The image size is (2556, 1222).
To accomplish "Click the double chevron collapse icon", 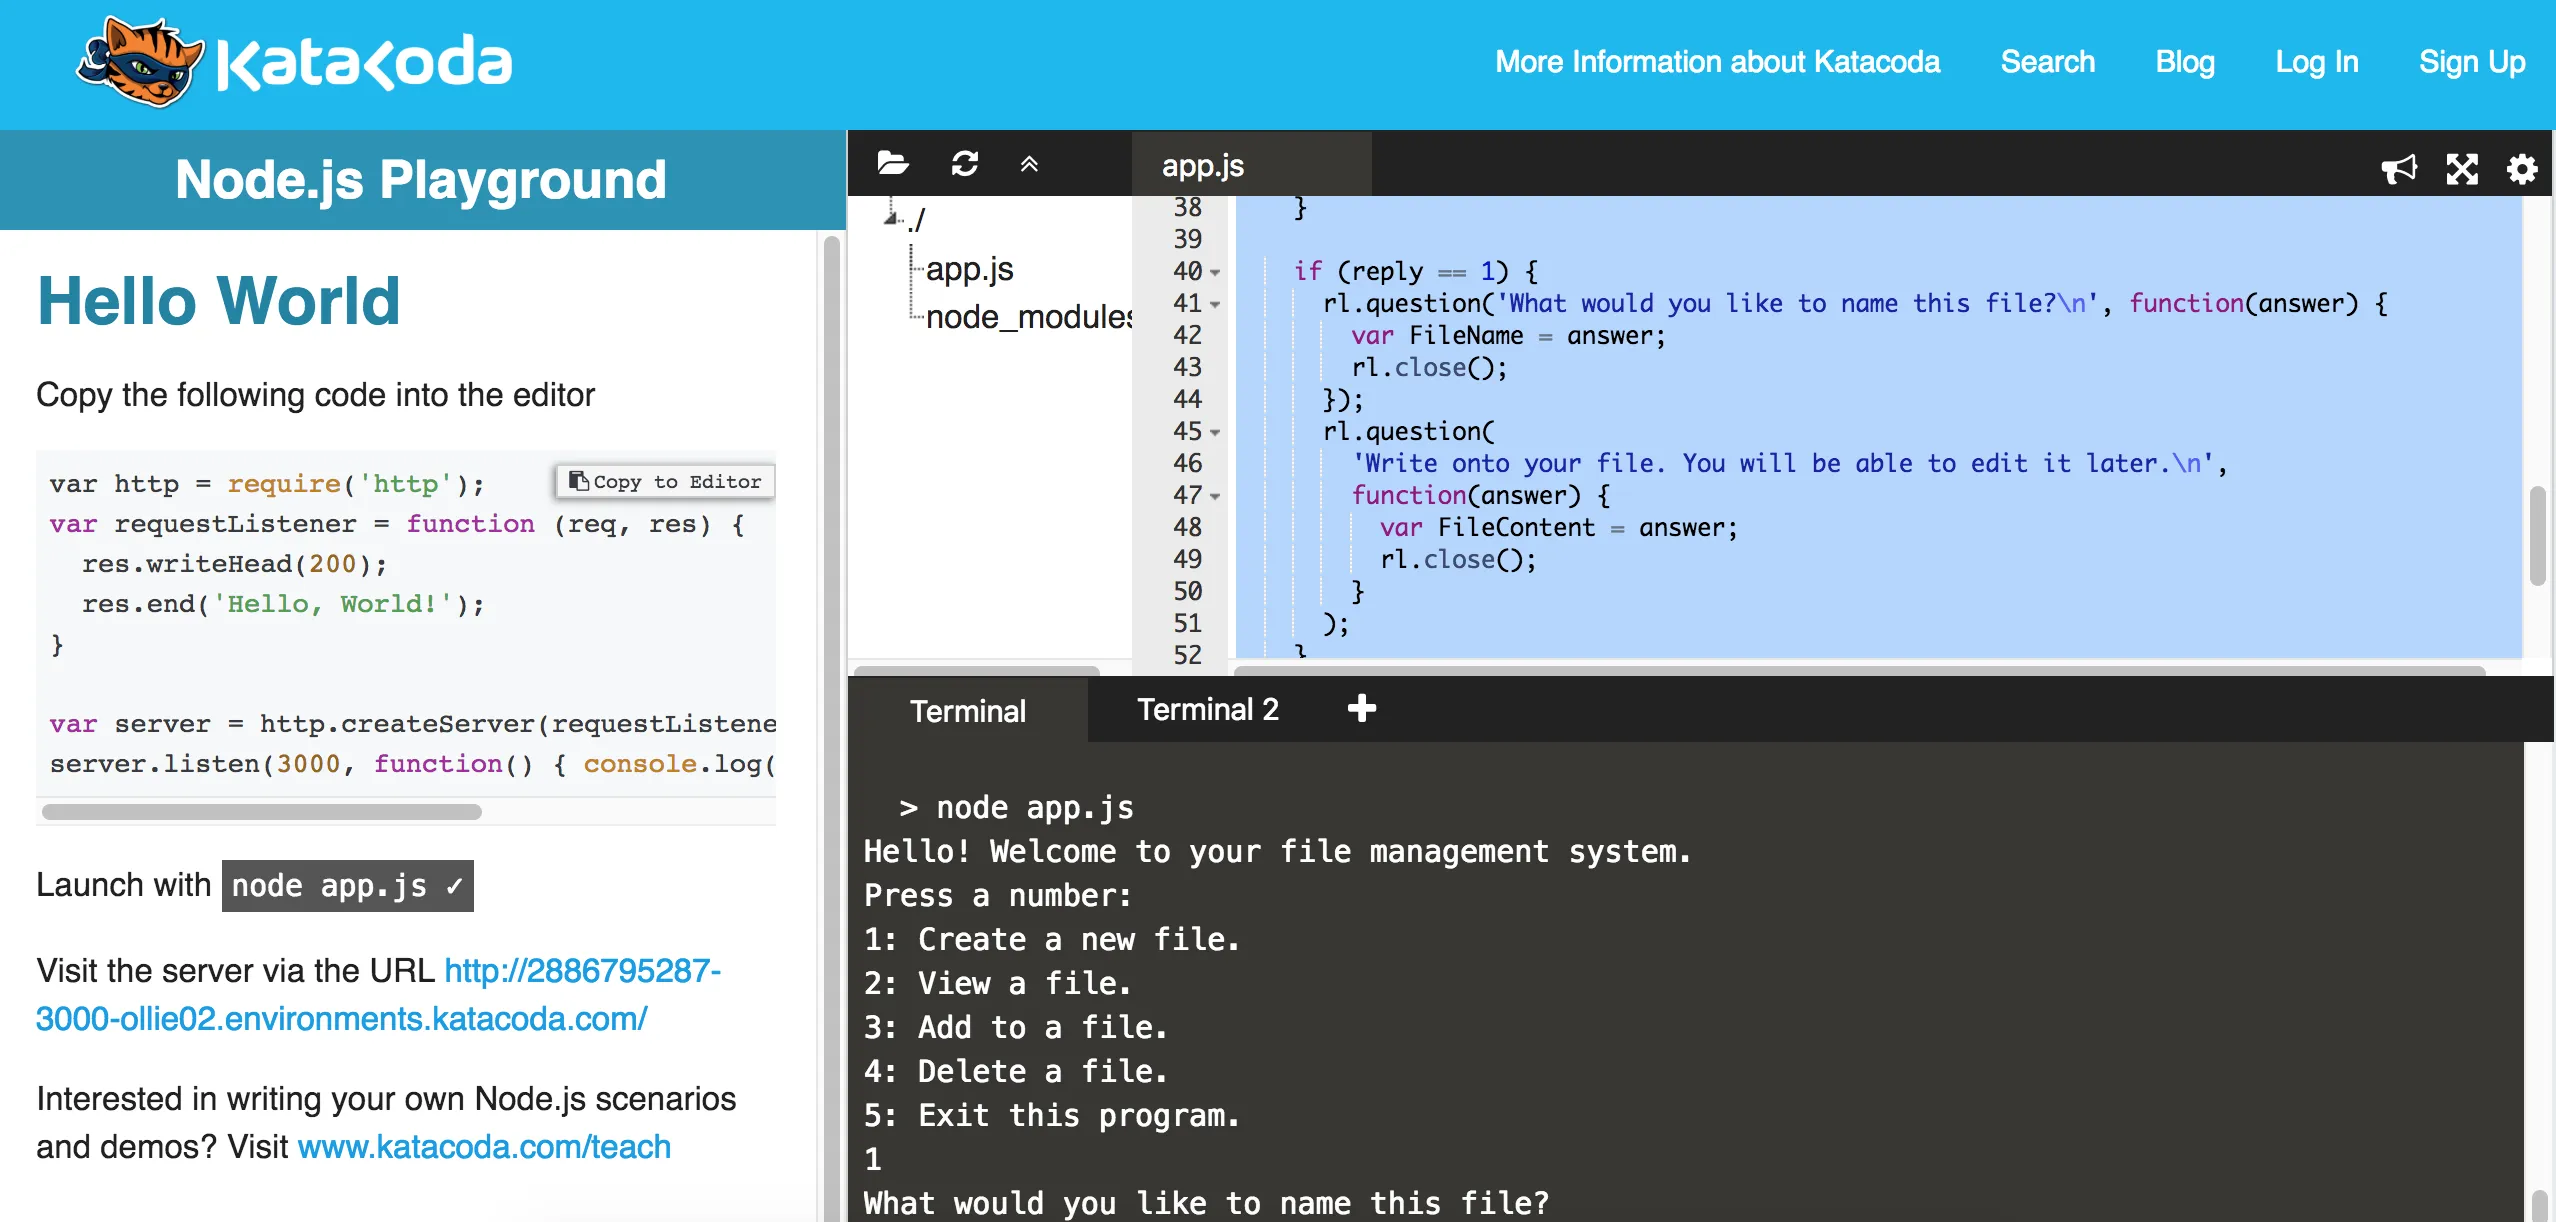I will (x=1029, y=164).
